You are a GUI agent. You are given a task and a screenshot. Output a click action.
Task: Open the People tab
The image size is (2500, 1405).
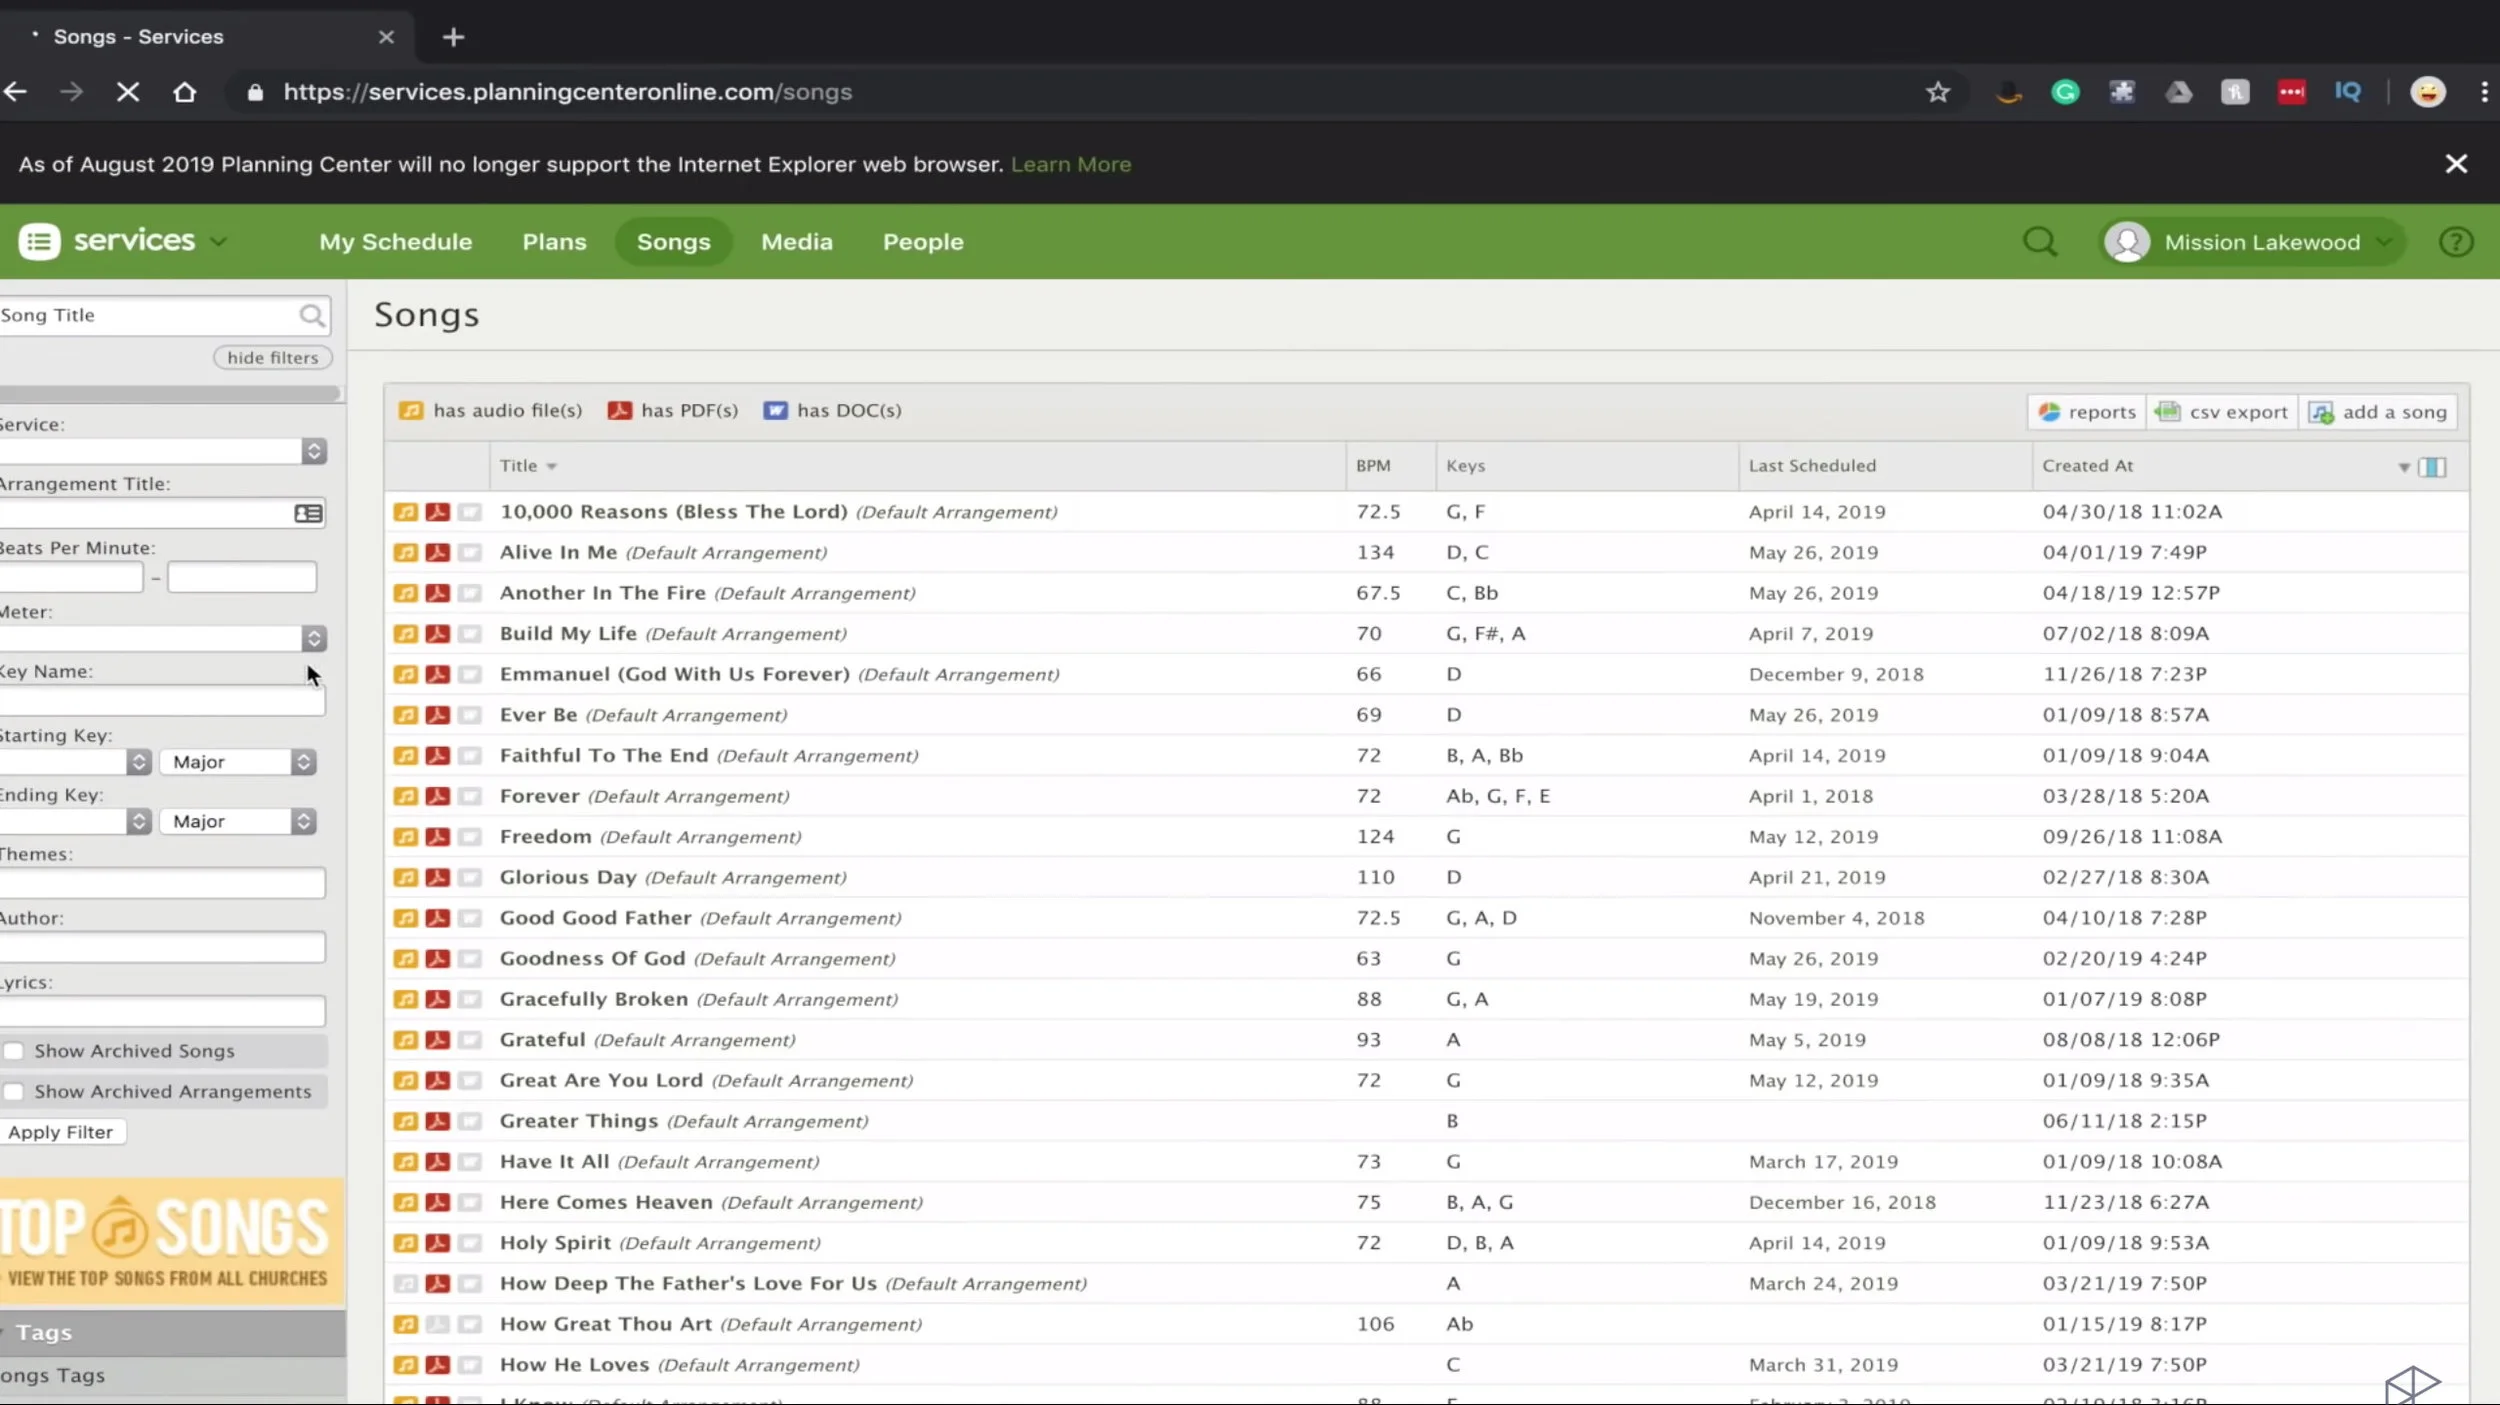(923, 242)
